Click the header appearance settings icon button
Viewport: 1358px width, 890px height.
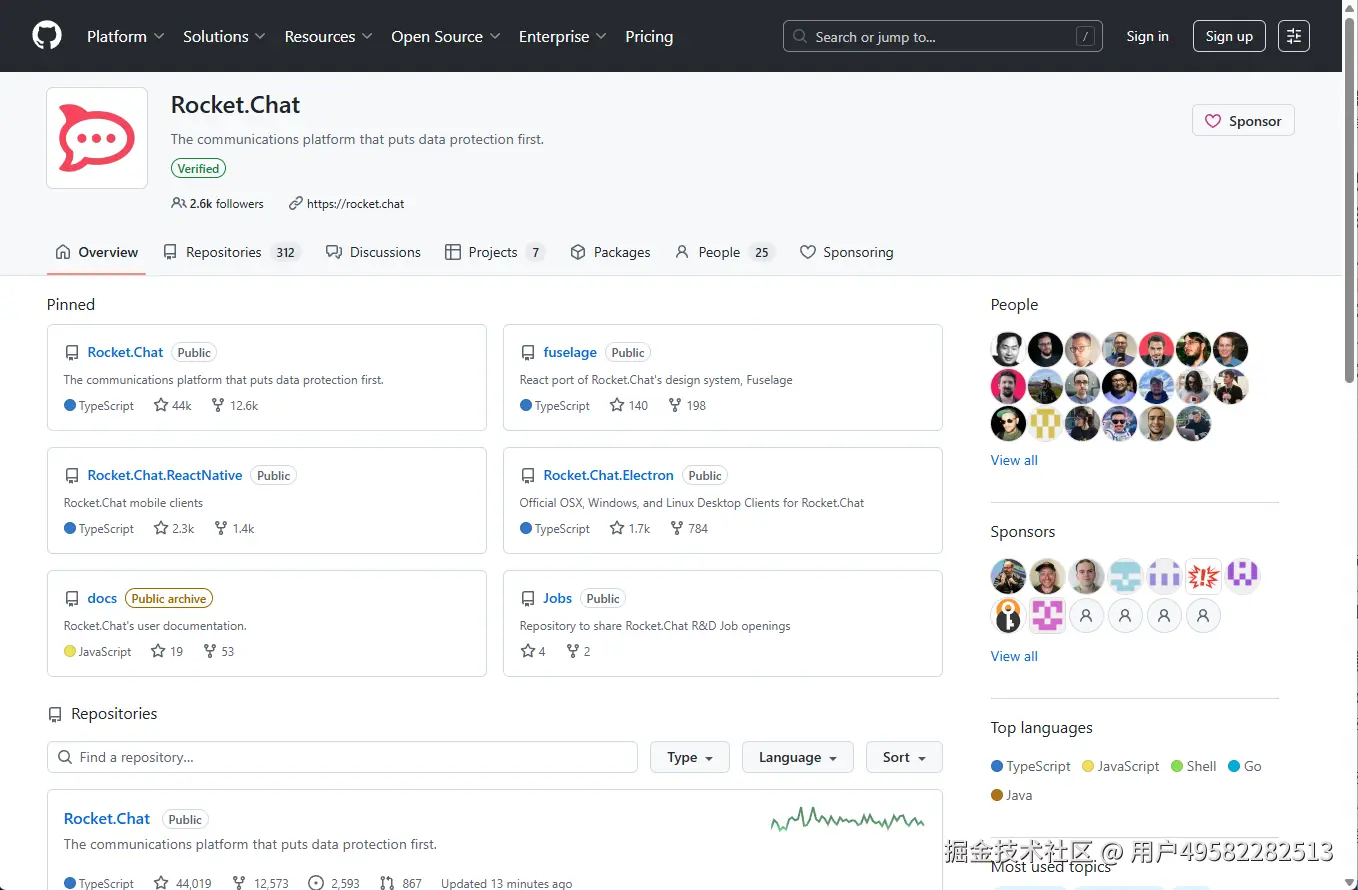(1294, 36)
